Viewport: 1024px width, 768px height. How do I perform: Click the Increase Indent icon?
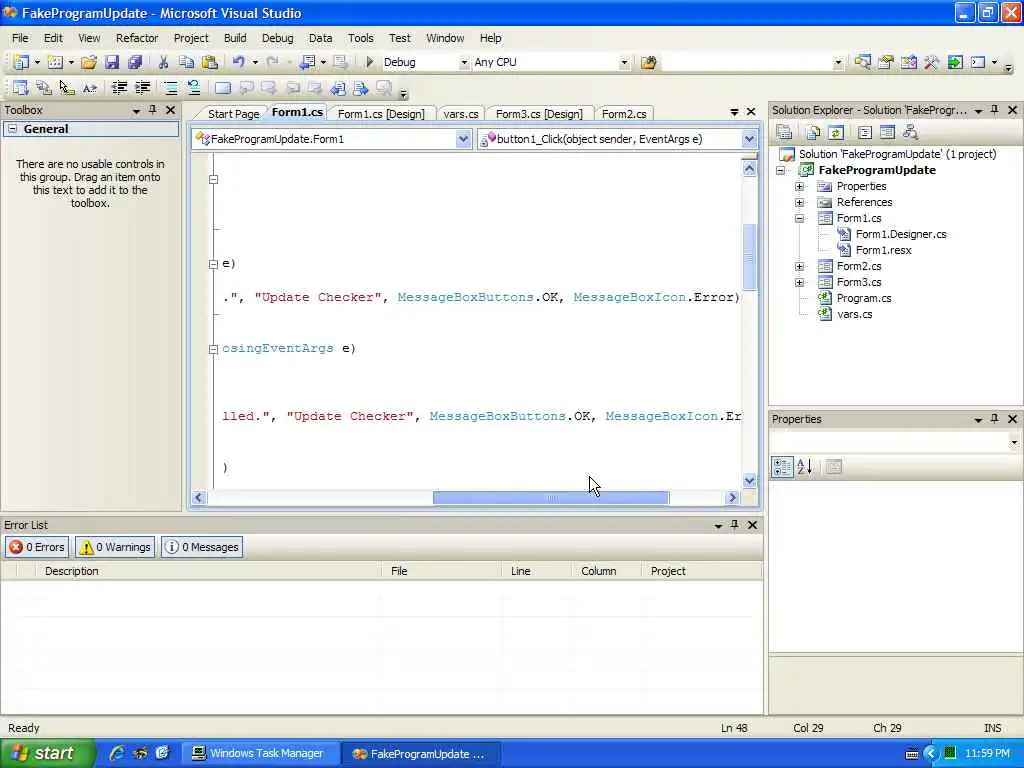point(142,88)
